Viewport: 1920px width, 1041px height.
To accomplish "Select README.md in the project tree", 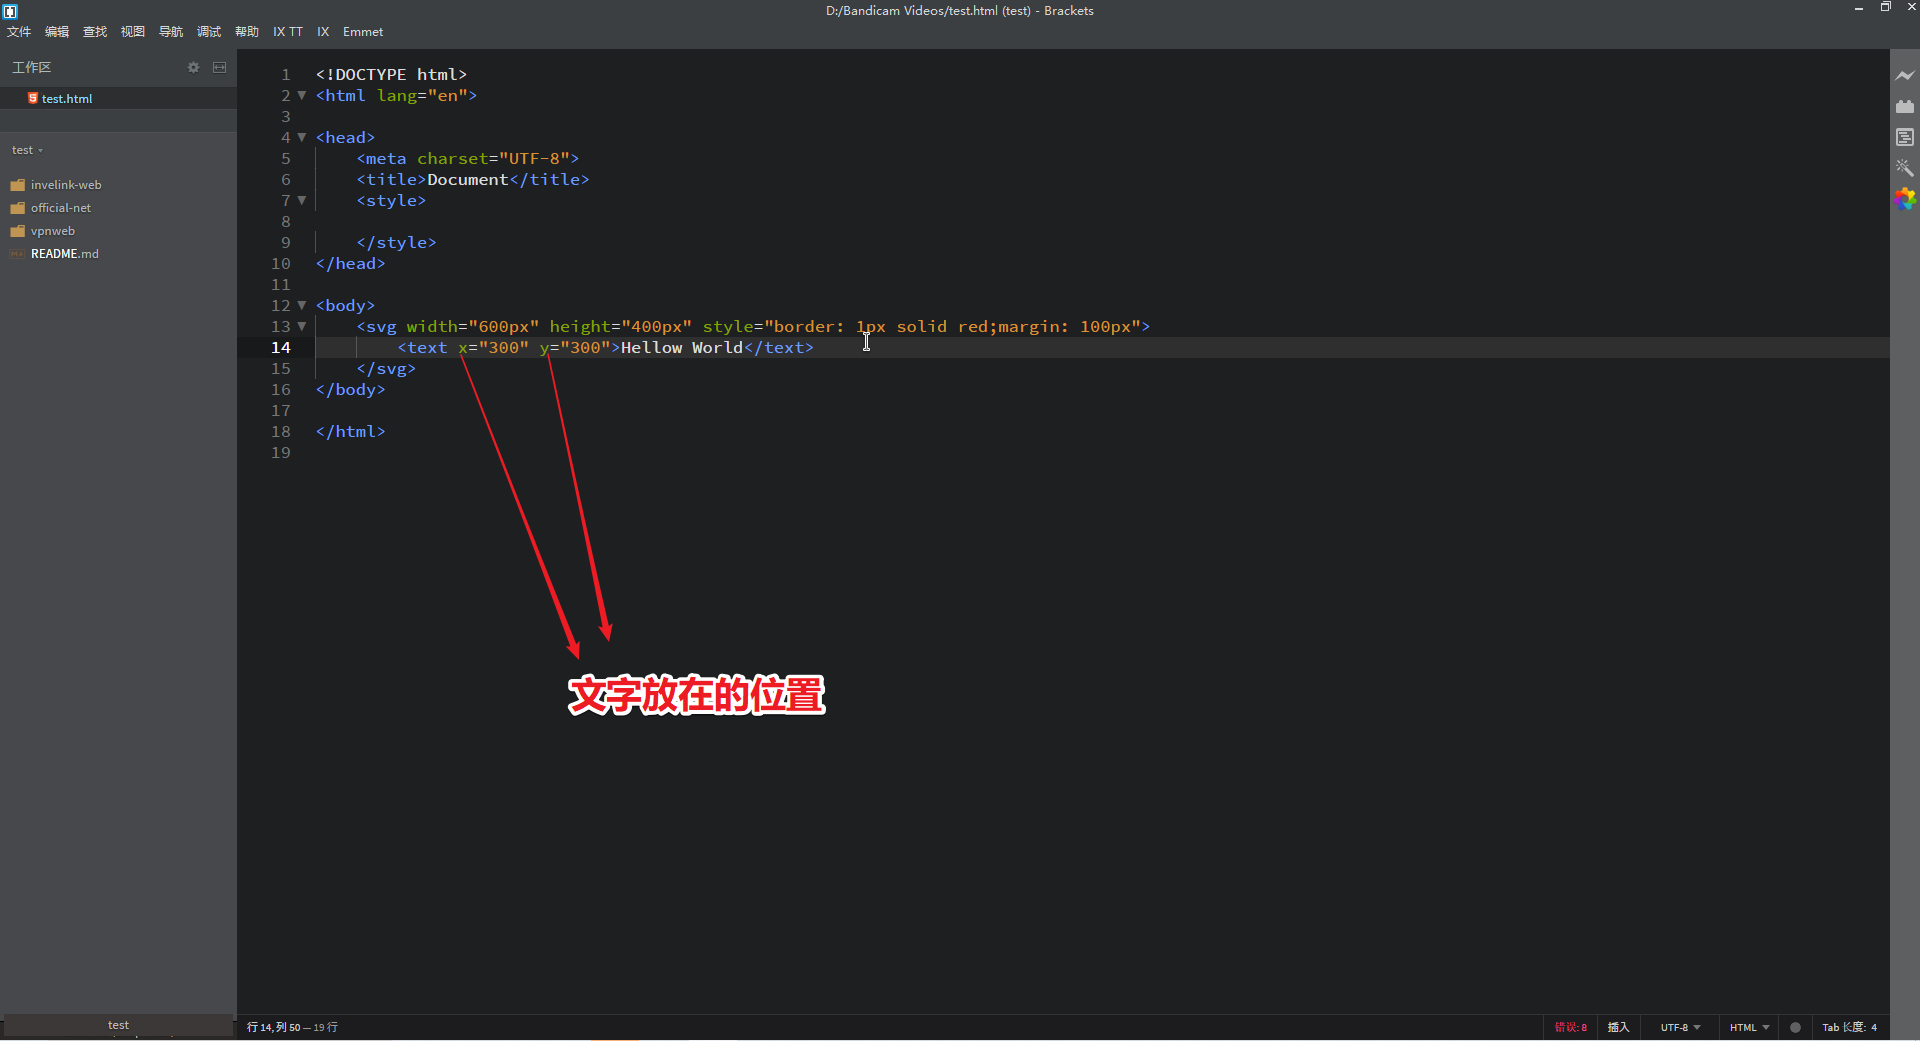I will [64, 253].
